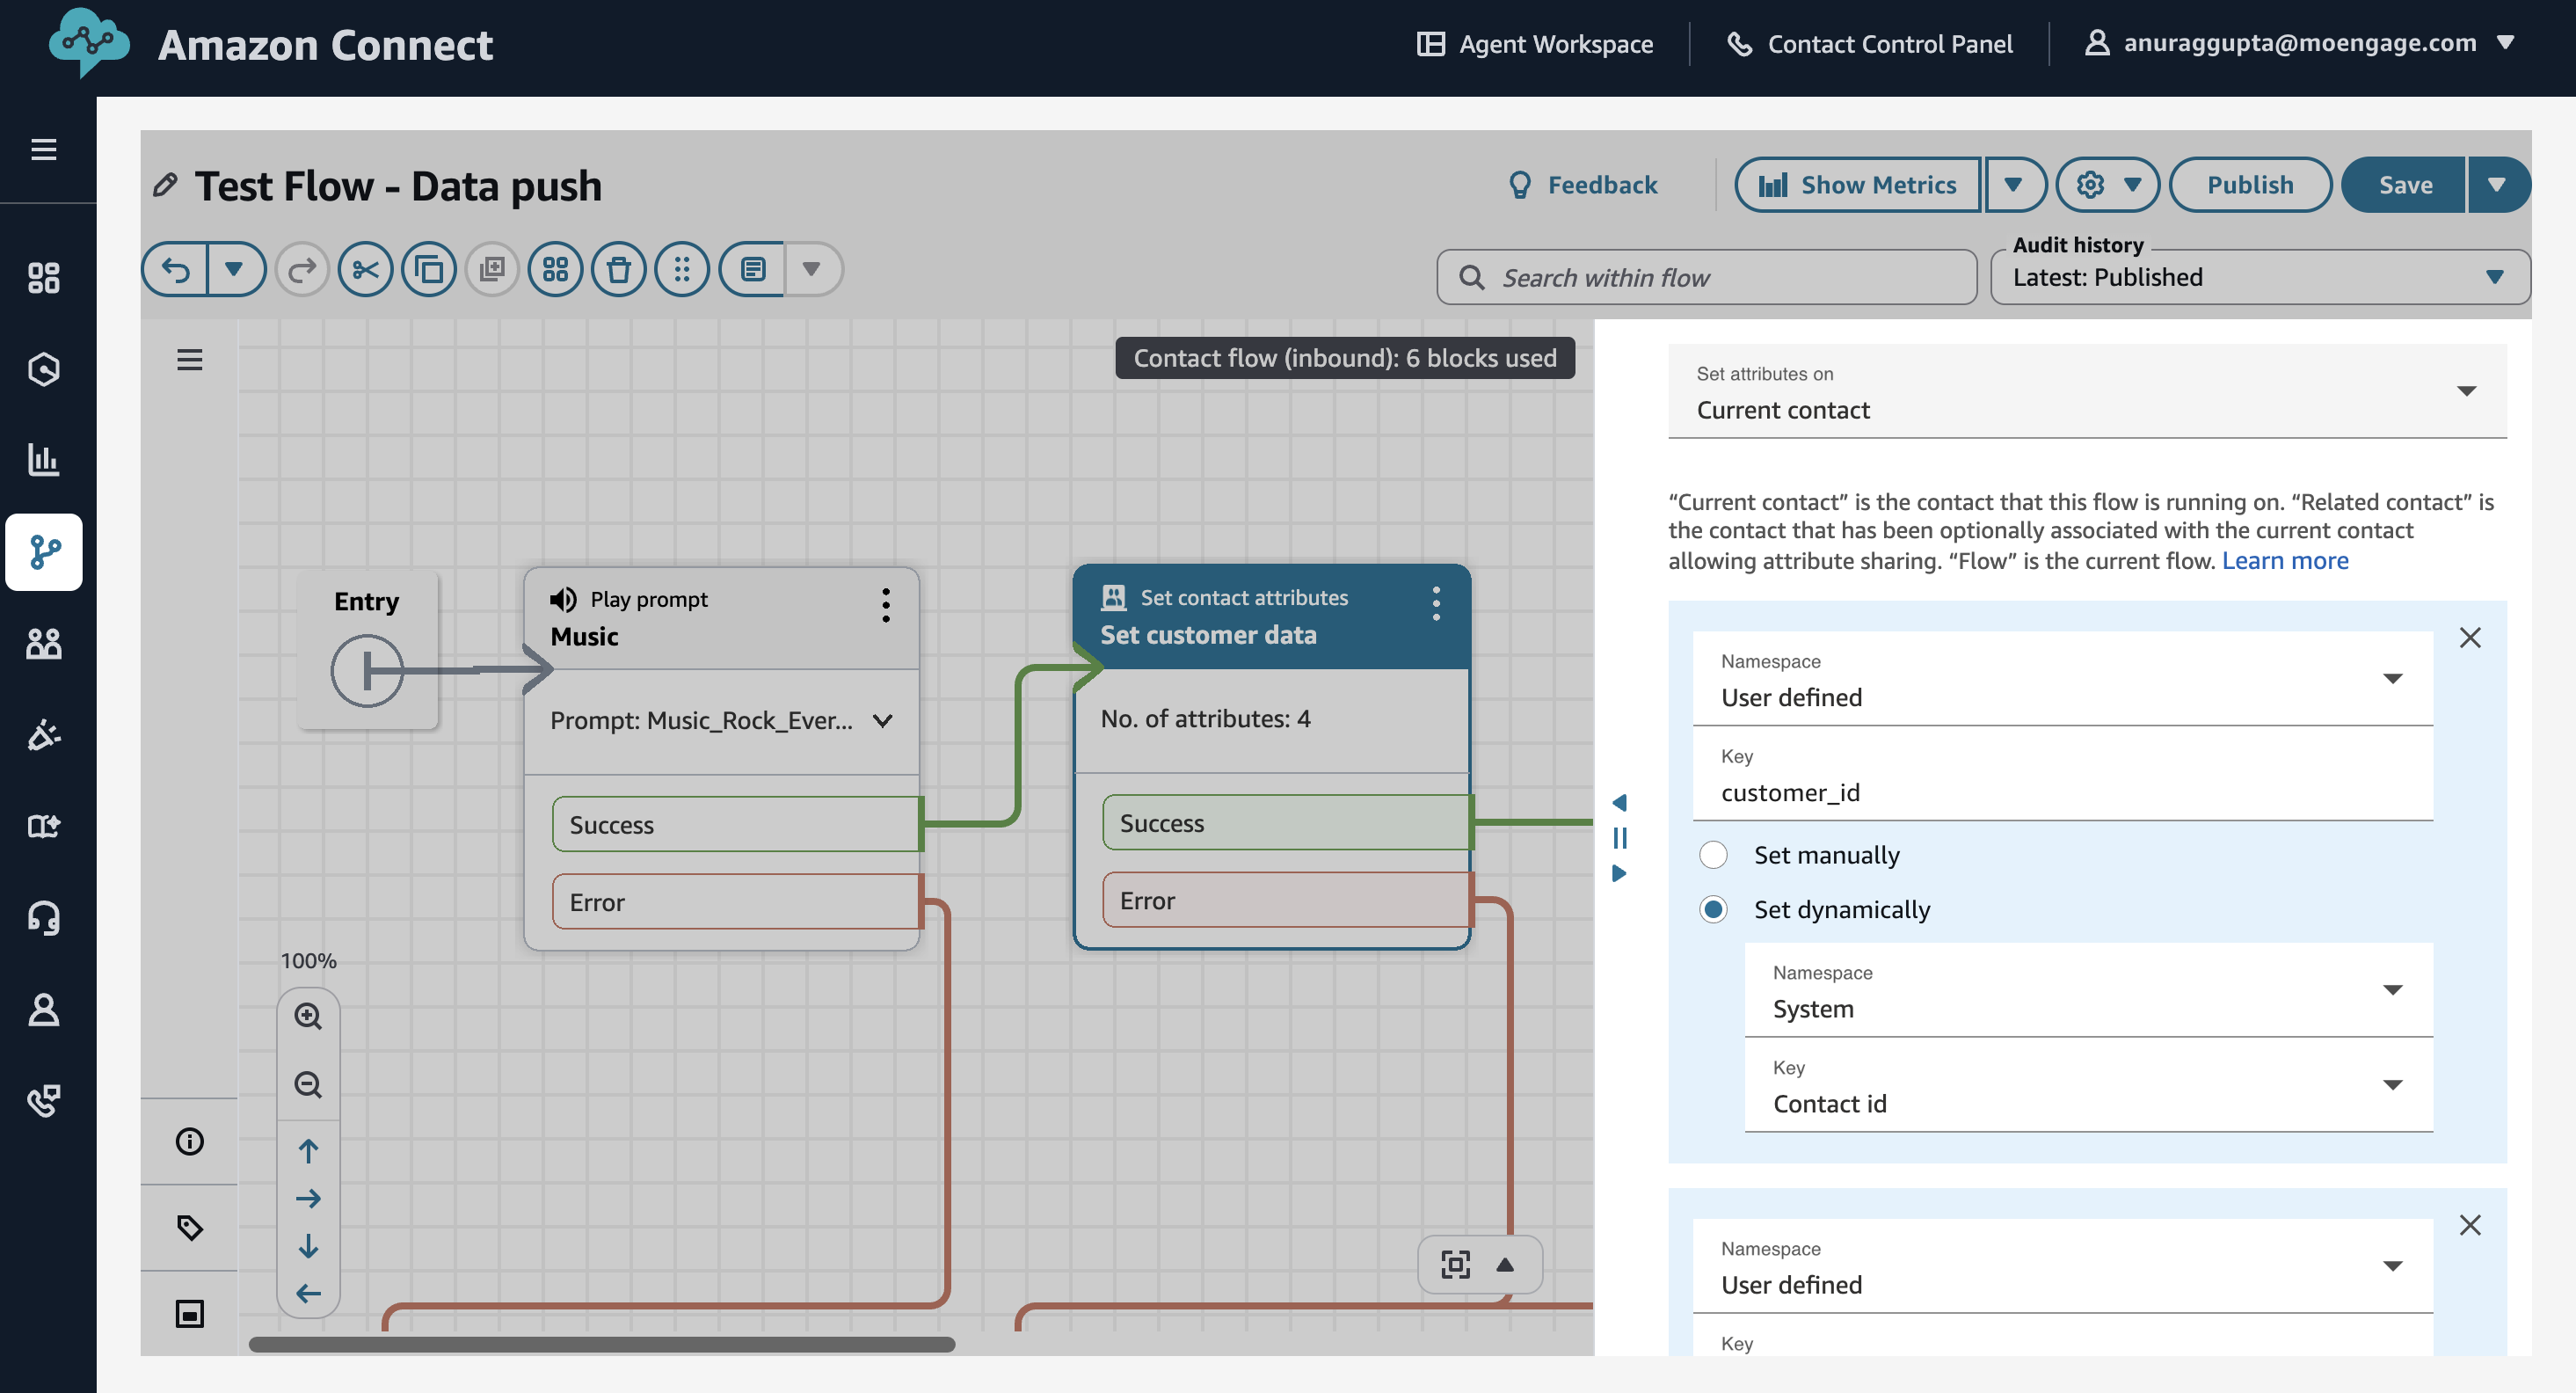The width and height of the screenshot is (2576, 1393).
Task: Edit the customer_id Key field
Action: pos(2063,775)
